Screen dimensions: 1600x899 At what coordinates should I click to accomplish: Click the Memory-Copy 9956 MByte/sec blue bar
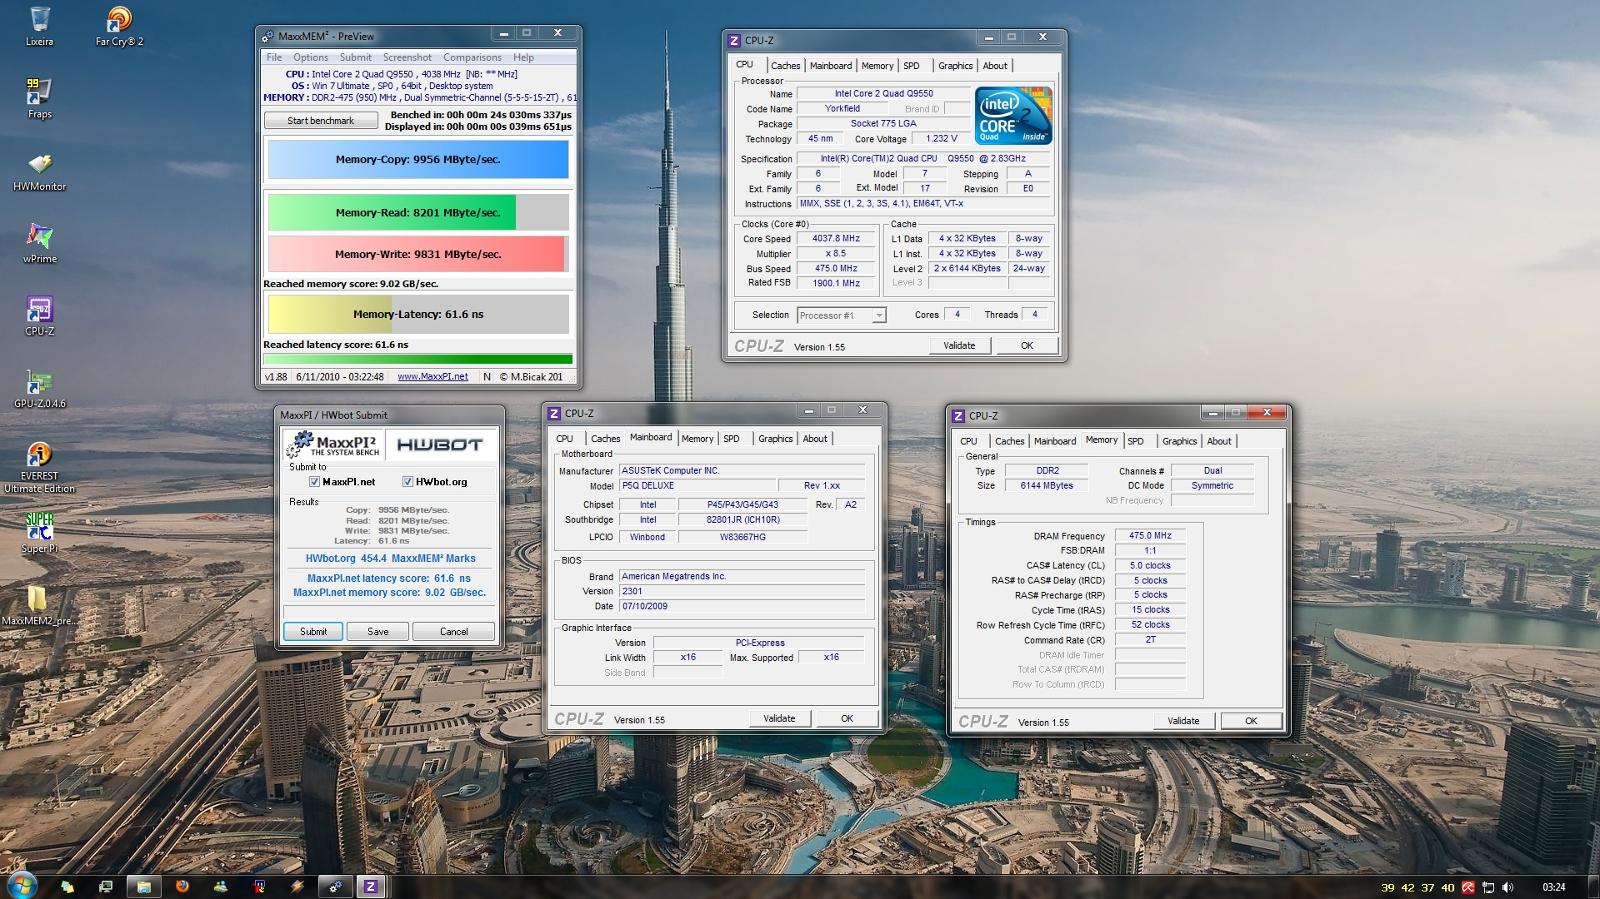(x=418, y=160)
